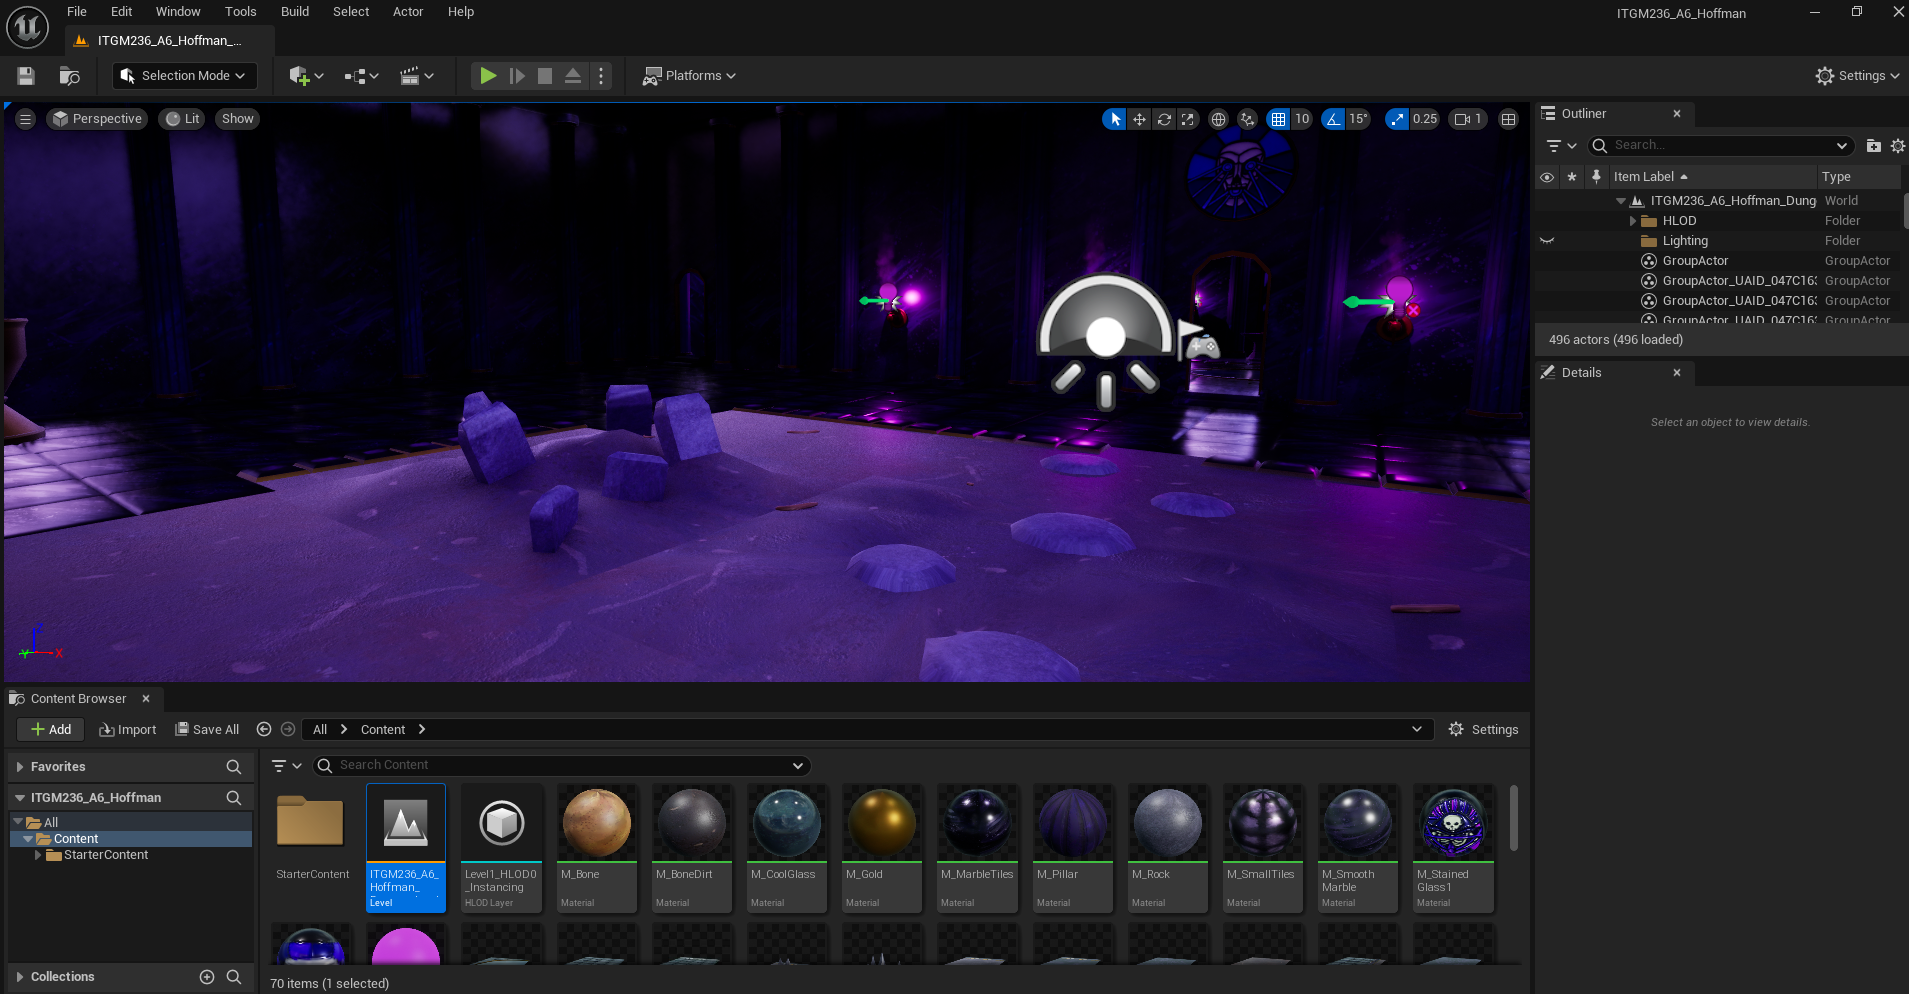Activate the Translate move tool
The width and height of the screenshot is (1909, 994).
[x=1139, y=119]
